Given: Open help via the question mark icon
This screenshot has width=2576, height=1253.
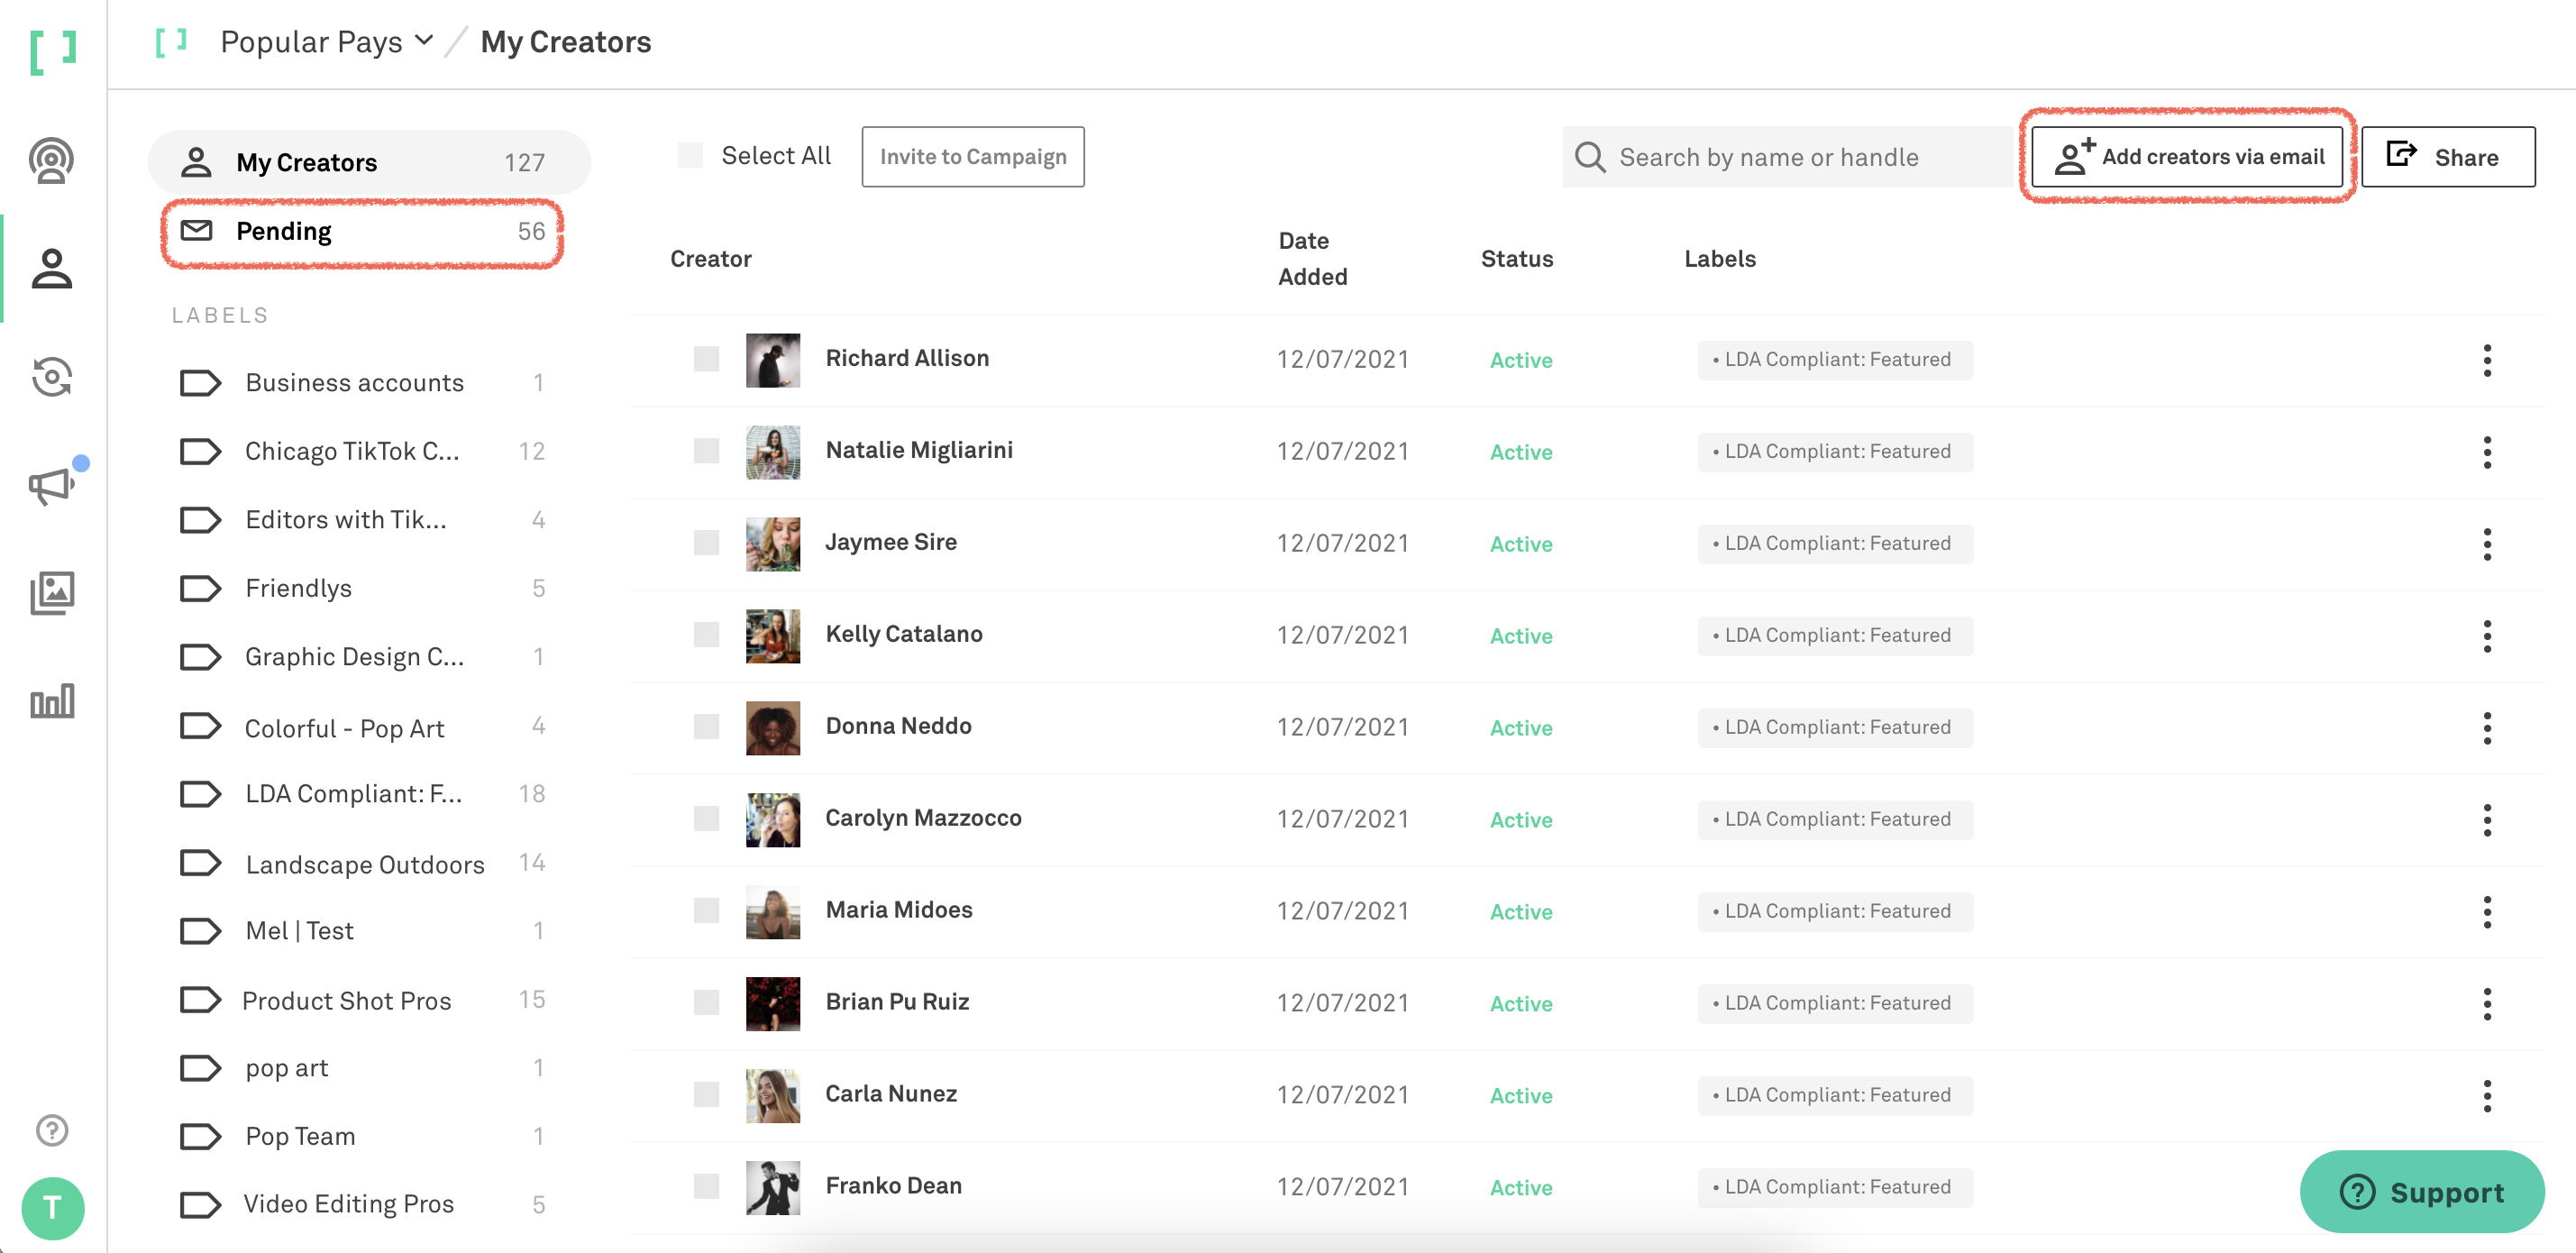Looking at the screenshot, I should pyautogui.click(x=51, y=1129).
